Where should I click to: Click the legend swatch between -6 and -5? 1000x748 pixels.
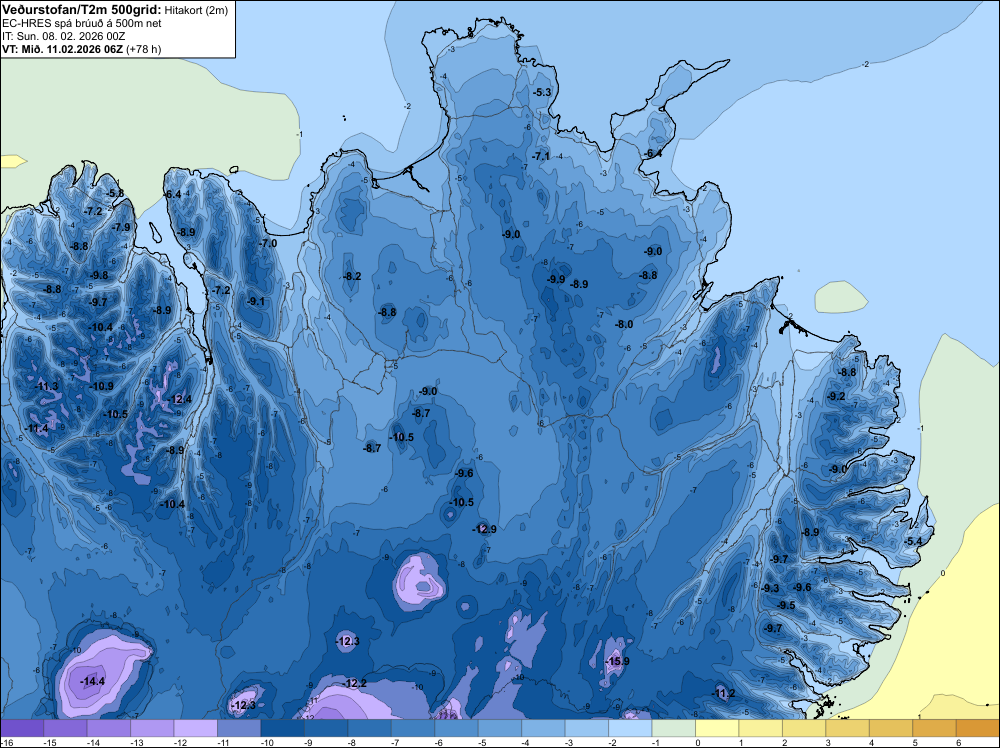click(456, 728)
